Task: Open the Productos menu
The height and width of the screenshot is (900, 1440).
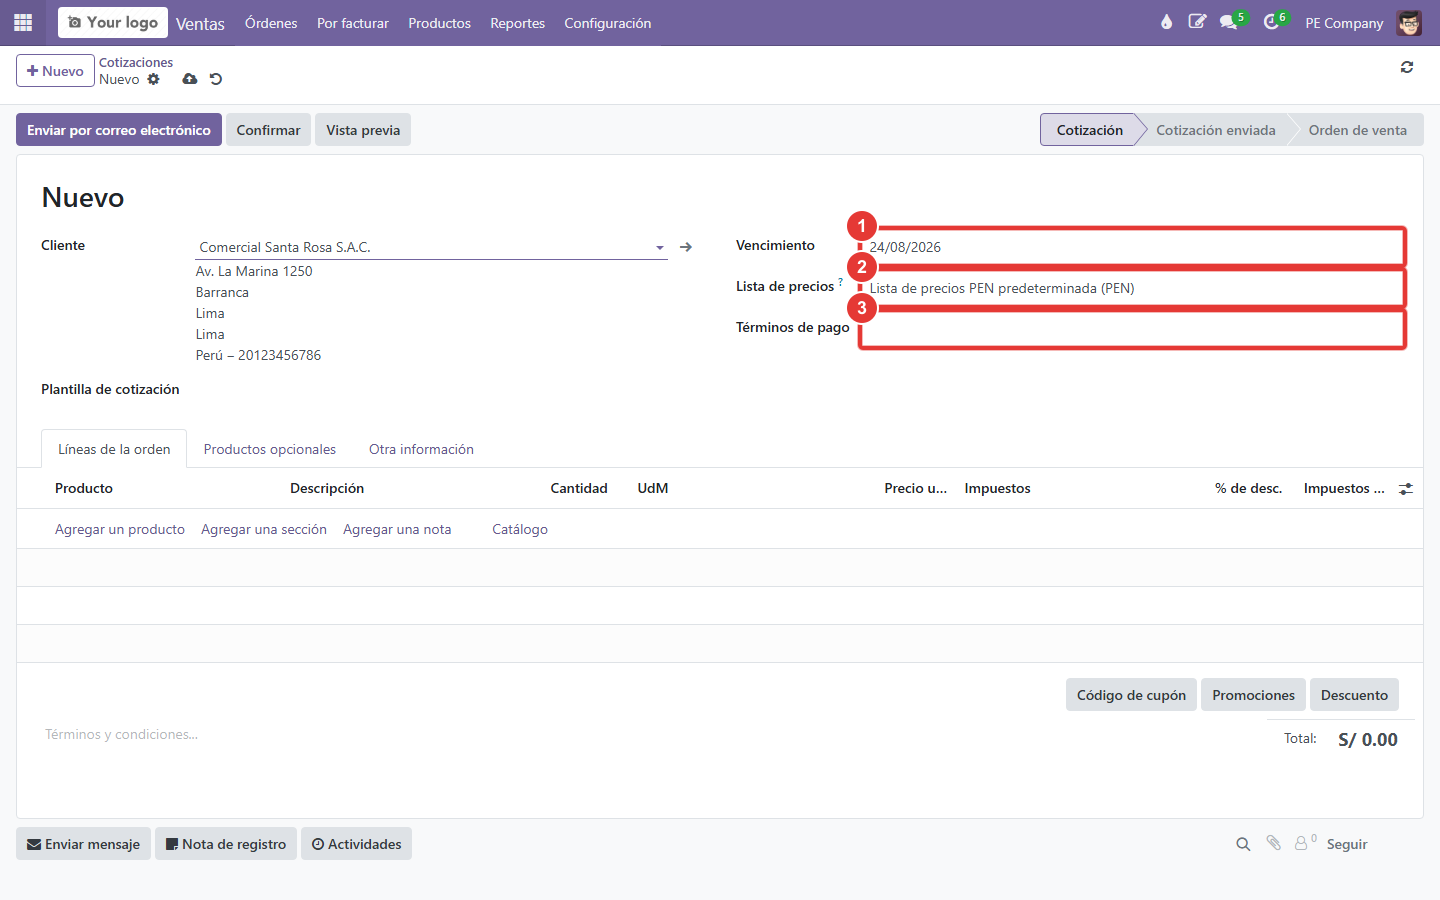Action: point(439,23)
